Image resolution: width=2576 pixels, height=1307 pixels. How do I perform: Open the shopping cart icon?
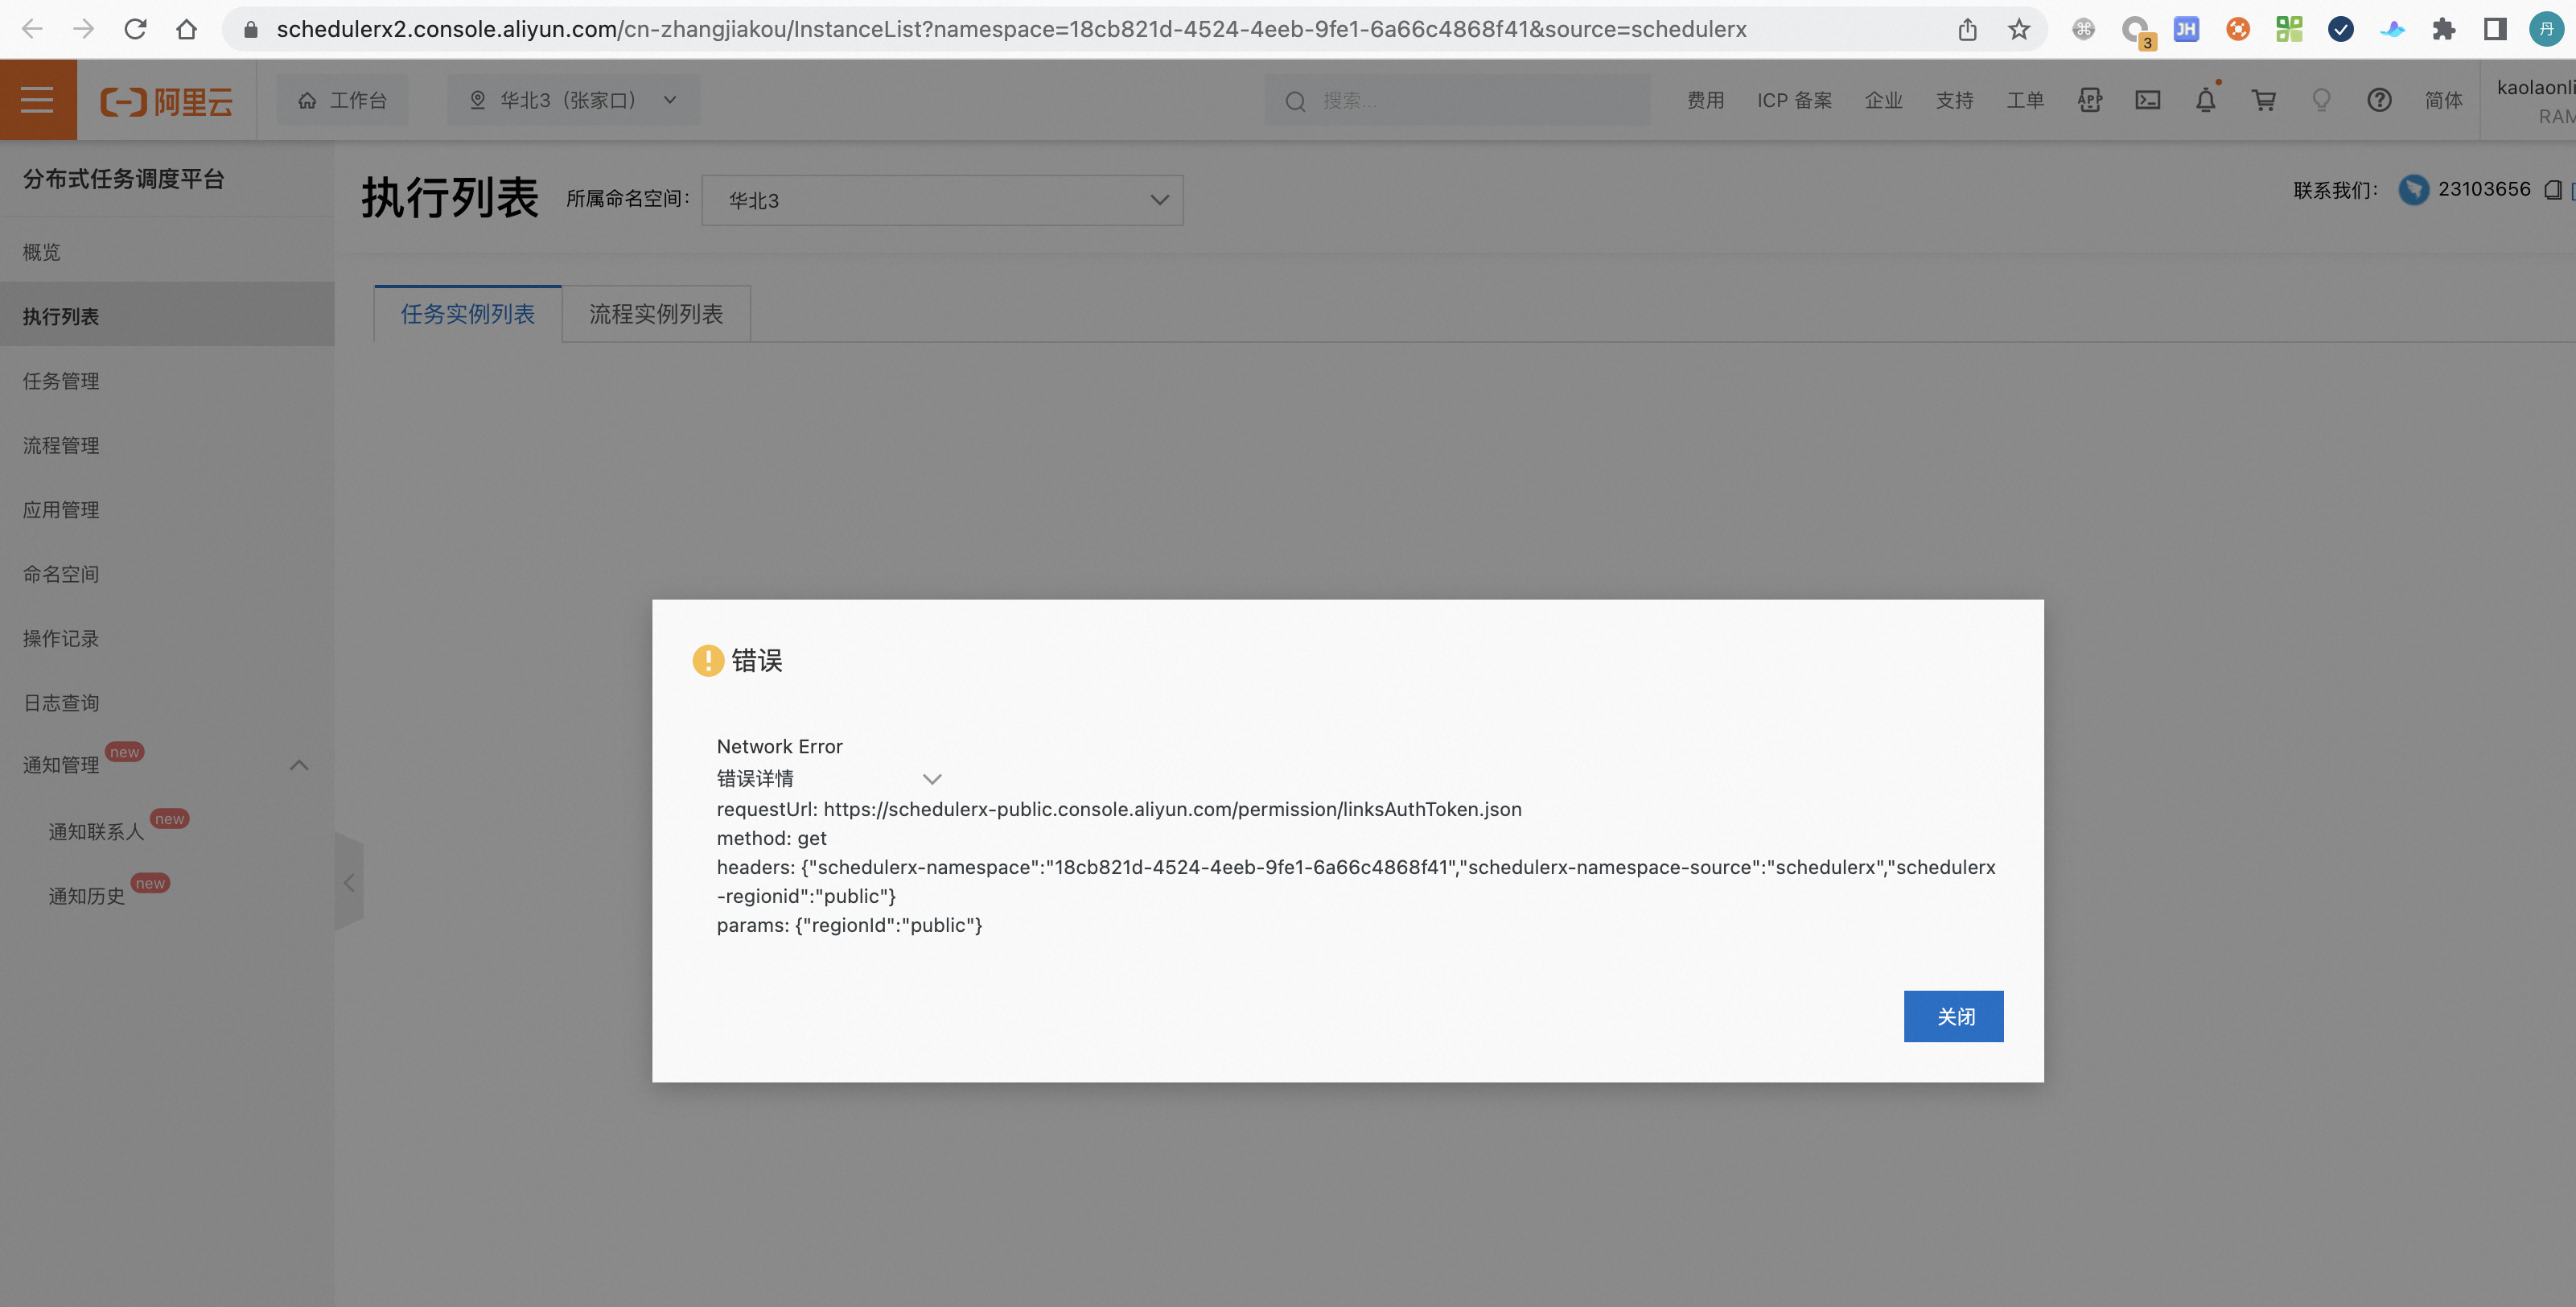(x=2263, y=100)
